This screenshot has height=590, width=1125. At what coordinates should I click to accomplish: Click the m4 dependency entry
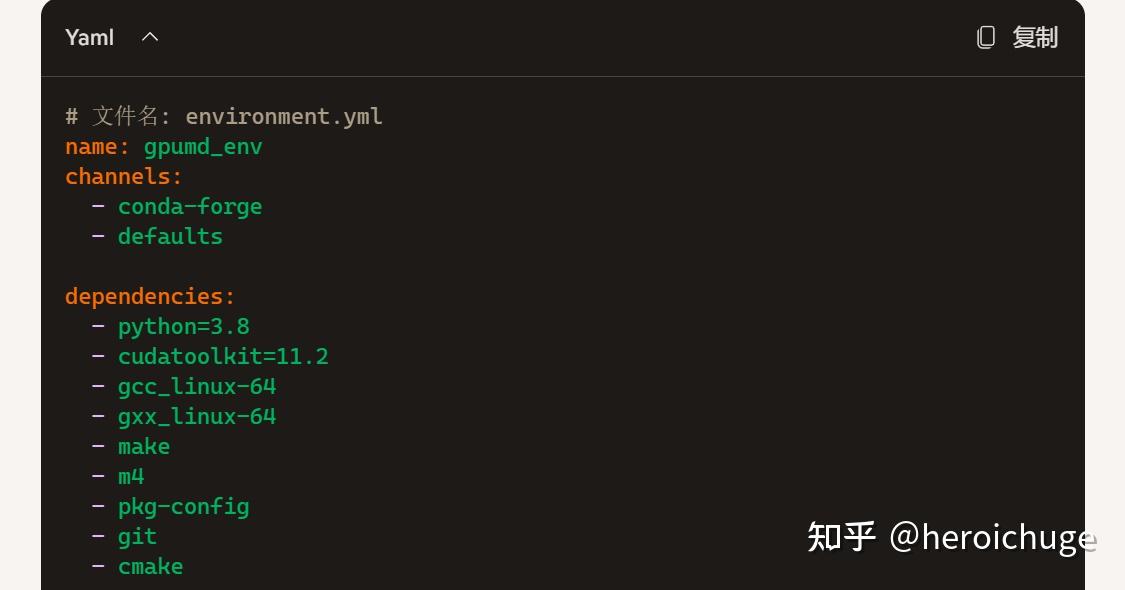pos(131,476)
